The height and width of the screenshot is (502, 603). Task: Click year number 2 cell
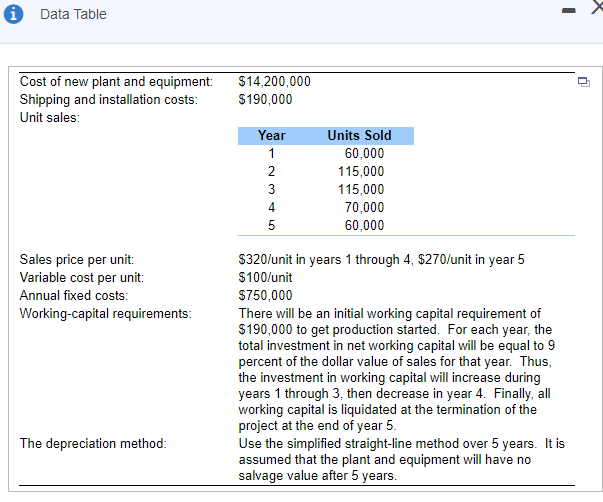click(272, 172)
